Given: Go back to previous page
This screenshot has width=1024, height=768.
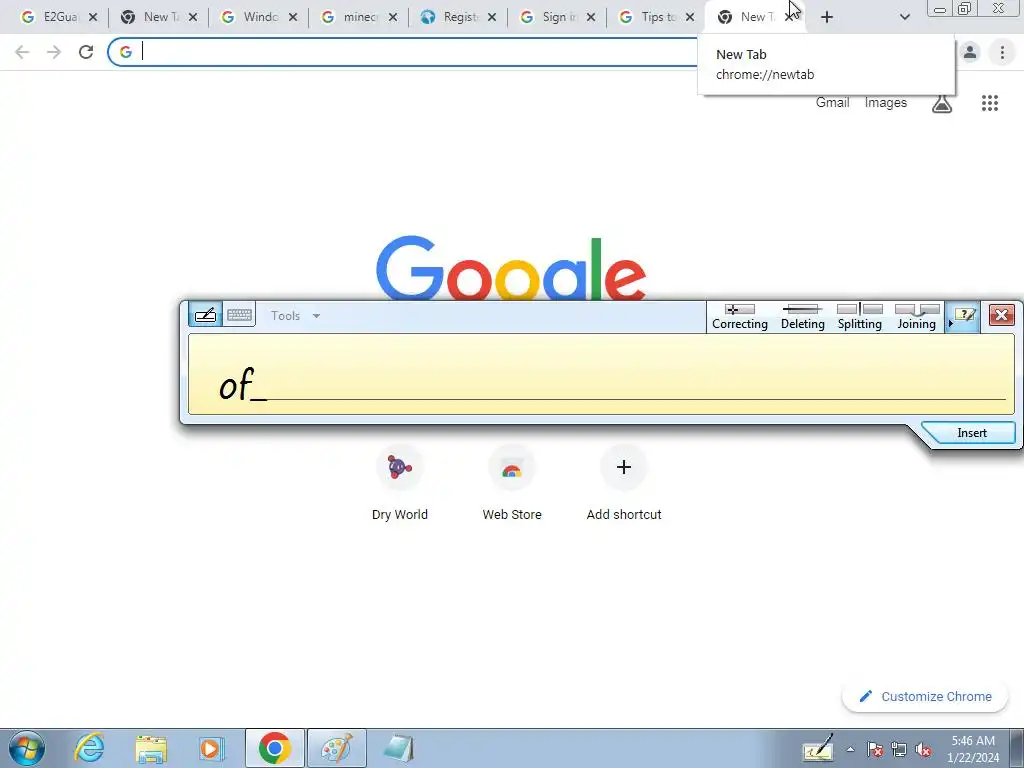Looking at the screenshot, I should coord(22,52).
